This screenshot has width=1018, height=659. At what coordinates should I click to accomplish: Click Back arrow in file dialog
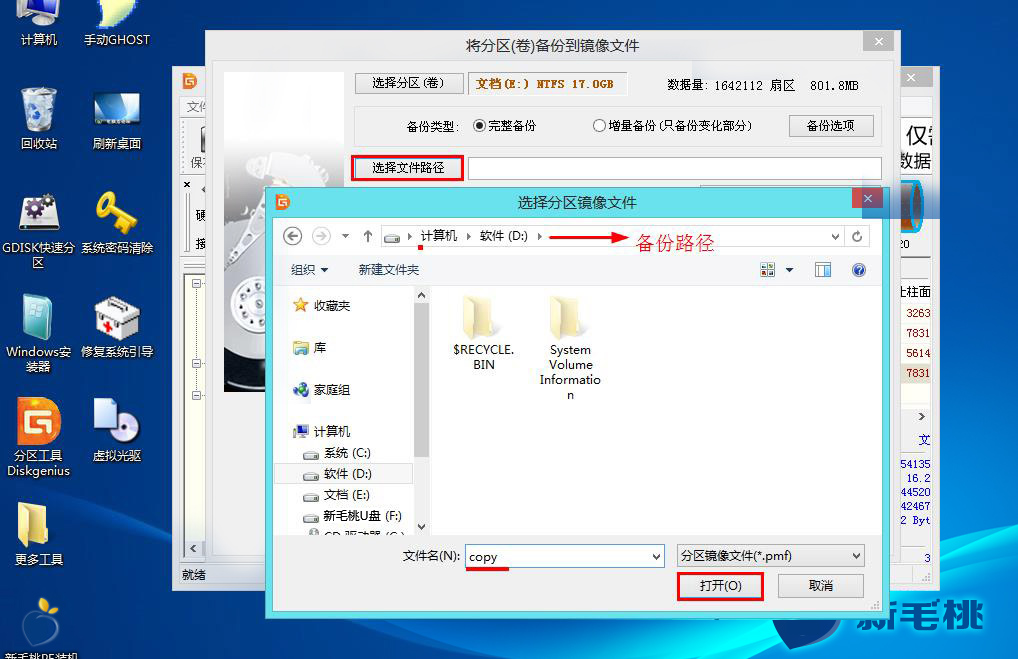click(x=293, y=236)
